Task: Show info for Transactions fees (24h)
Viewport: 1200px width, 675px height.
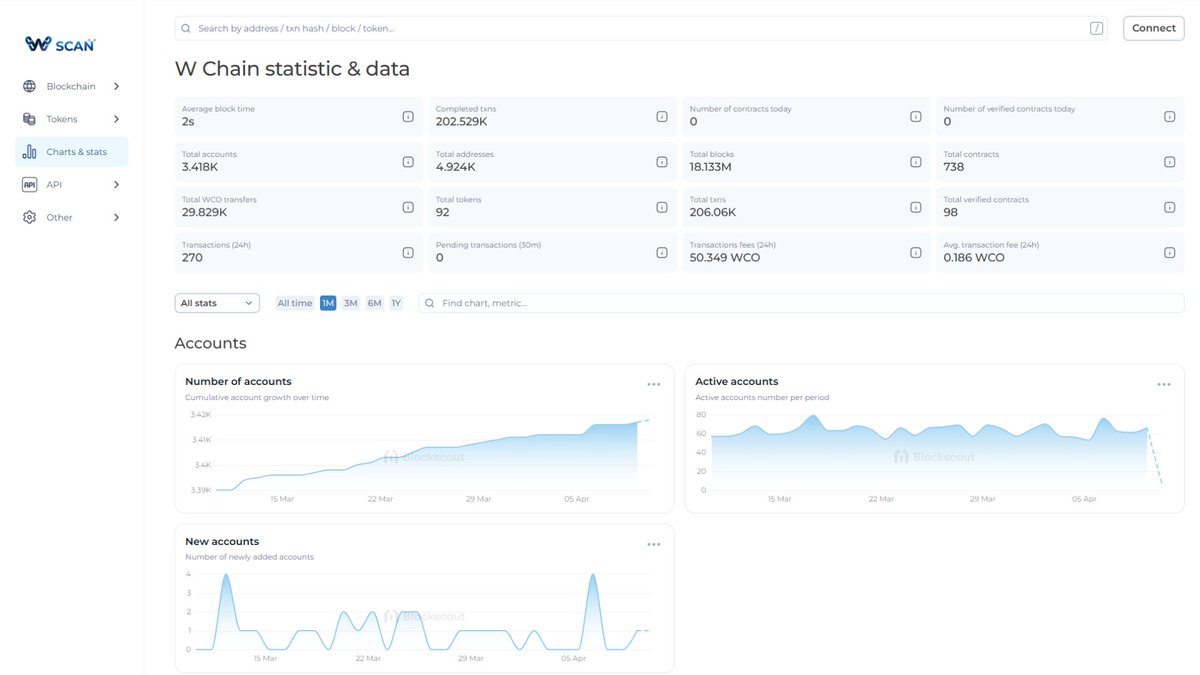Action: [916, 252]
